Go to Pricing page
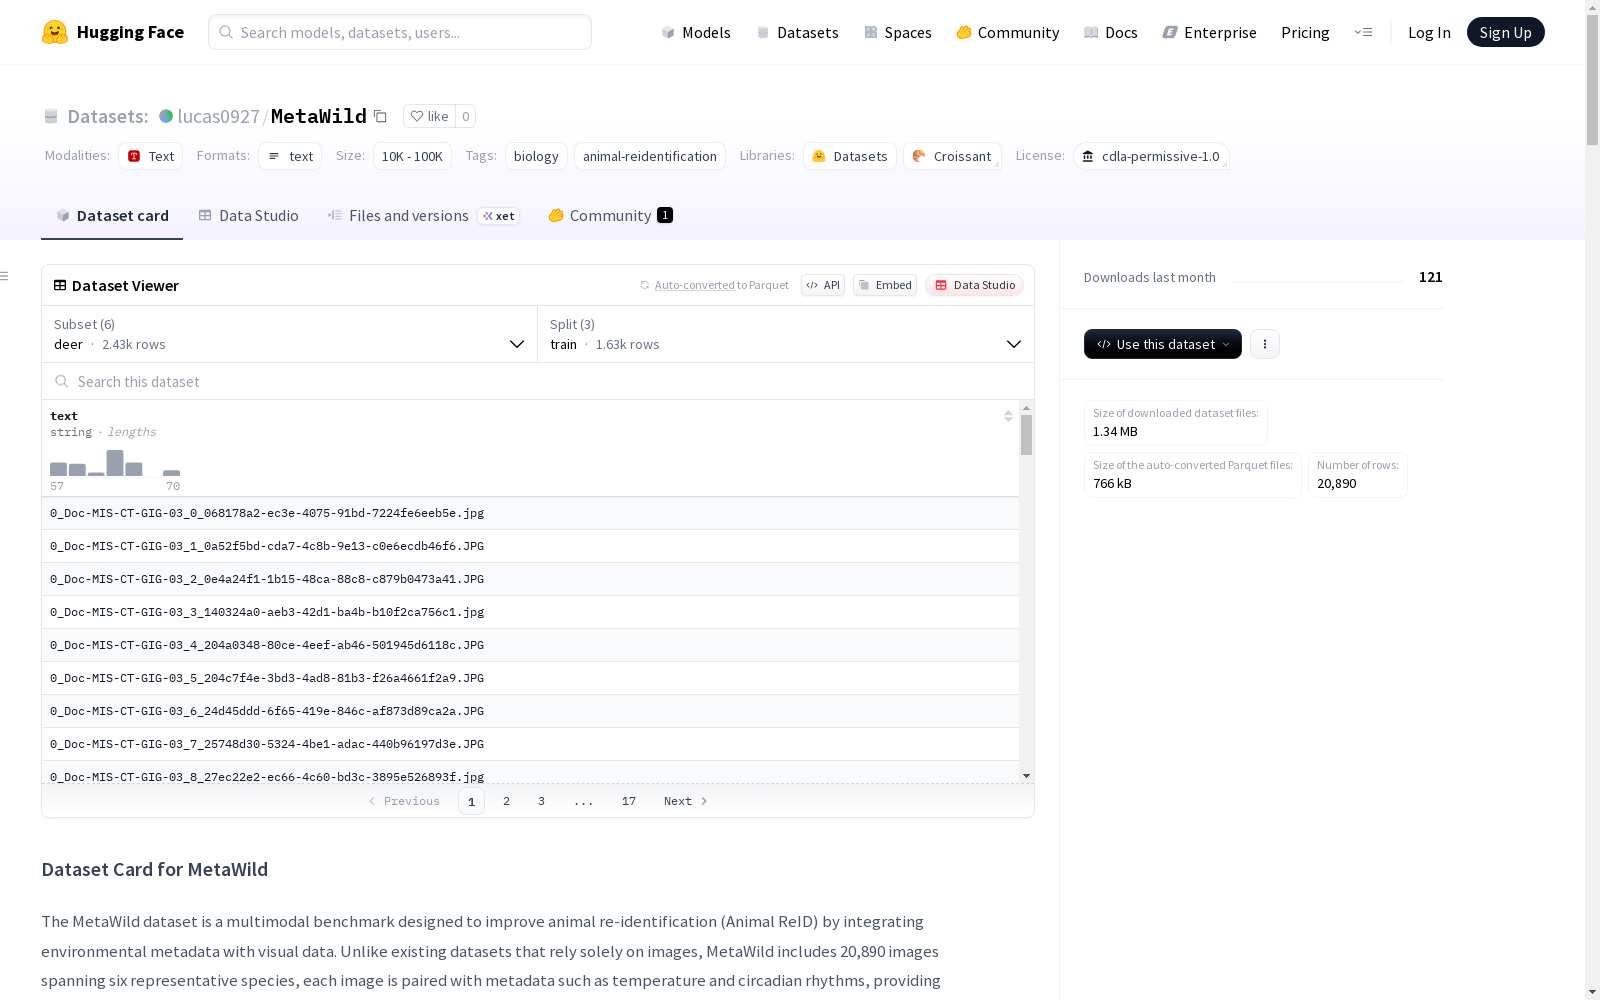This screenshot has height=1000, width=1600. (x=1305, y=32)
